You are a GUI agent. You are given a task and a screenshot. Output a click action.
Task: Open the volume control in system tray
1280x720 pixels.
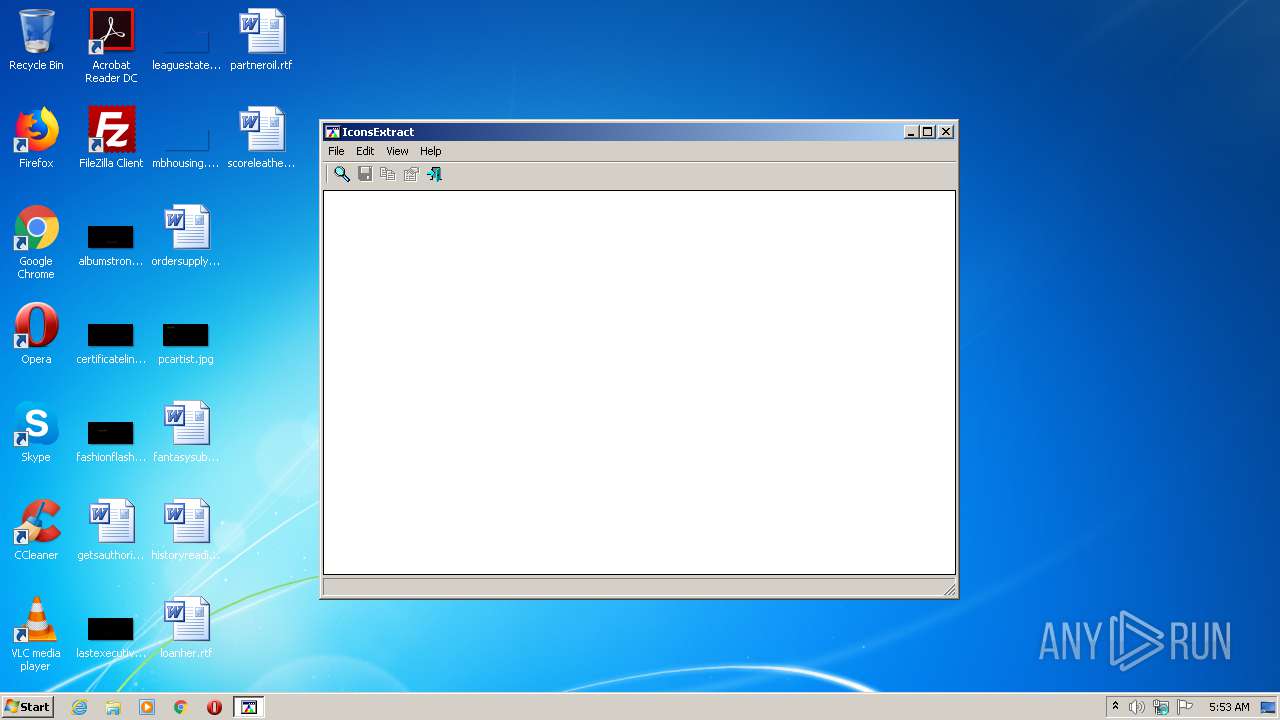click(1137, 707)
